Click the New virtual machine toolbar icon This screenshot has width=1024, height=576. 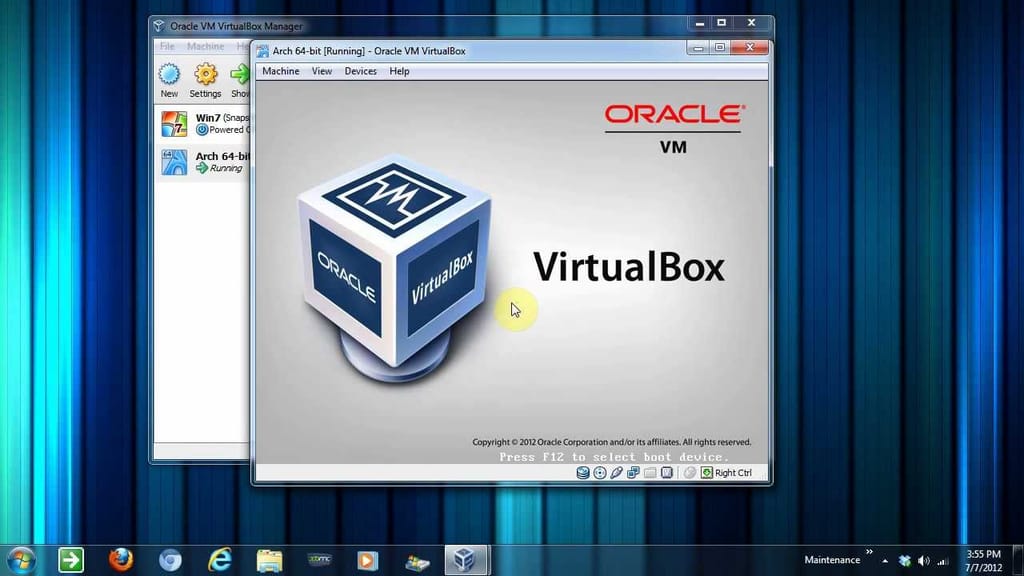coord(169,74)
